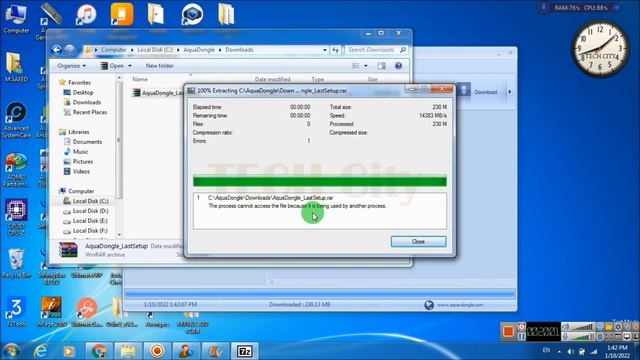The image size is (640, 360).
Task: Open AOMEI Partition desktop icon
Action: [x=16, y=170]
